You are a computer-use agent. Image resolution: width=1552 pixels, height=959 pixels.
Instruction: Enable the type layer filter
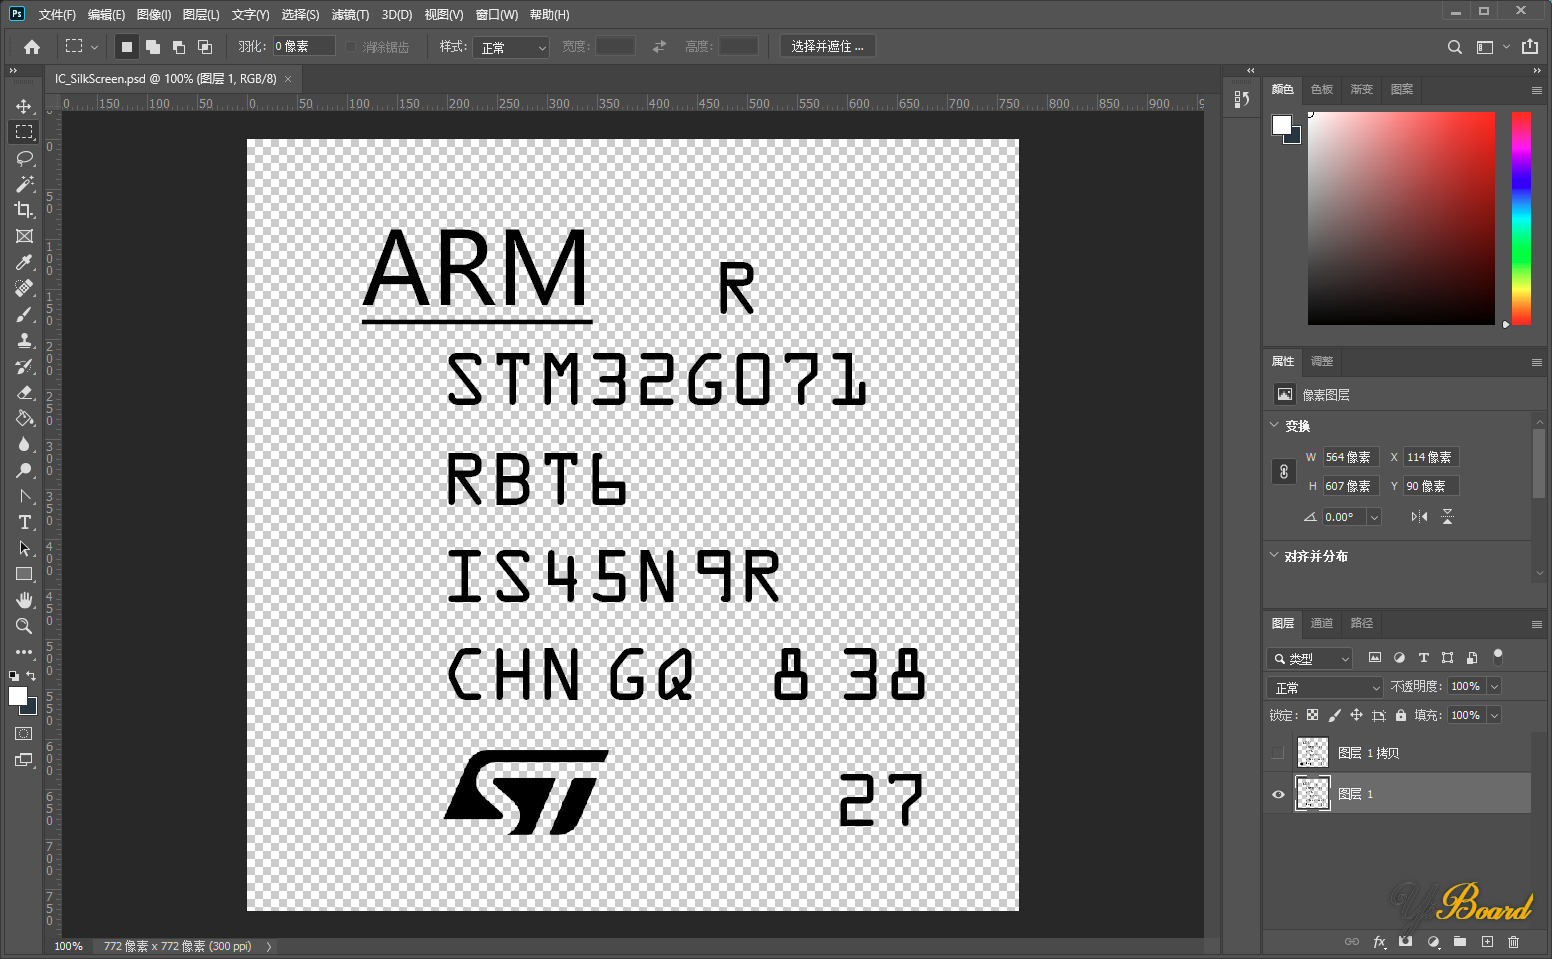1423,657
